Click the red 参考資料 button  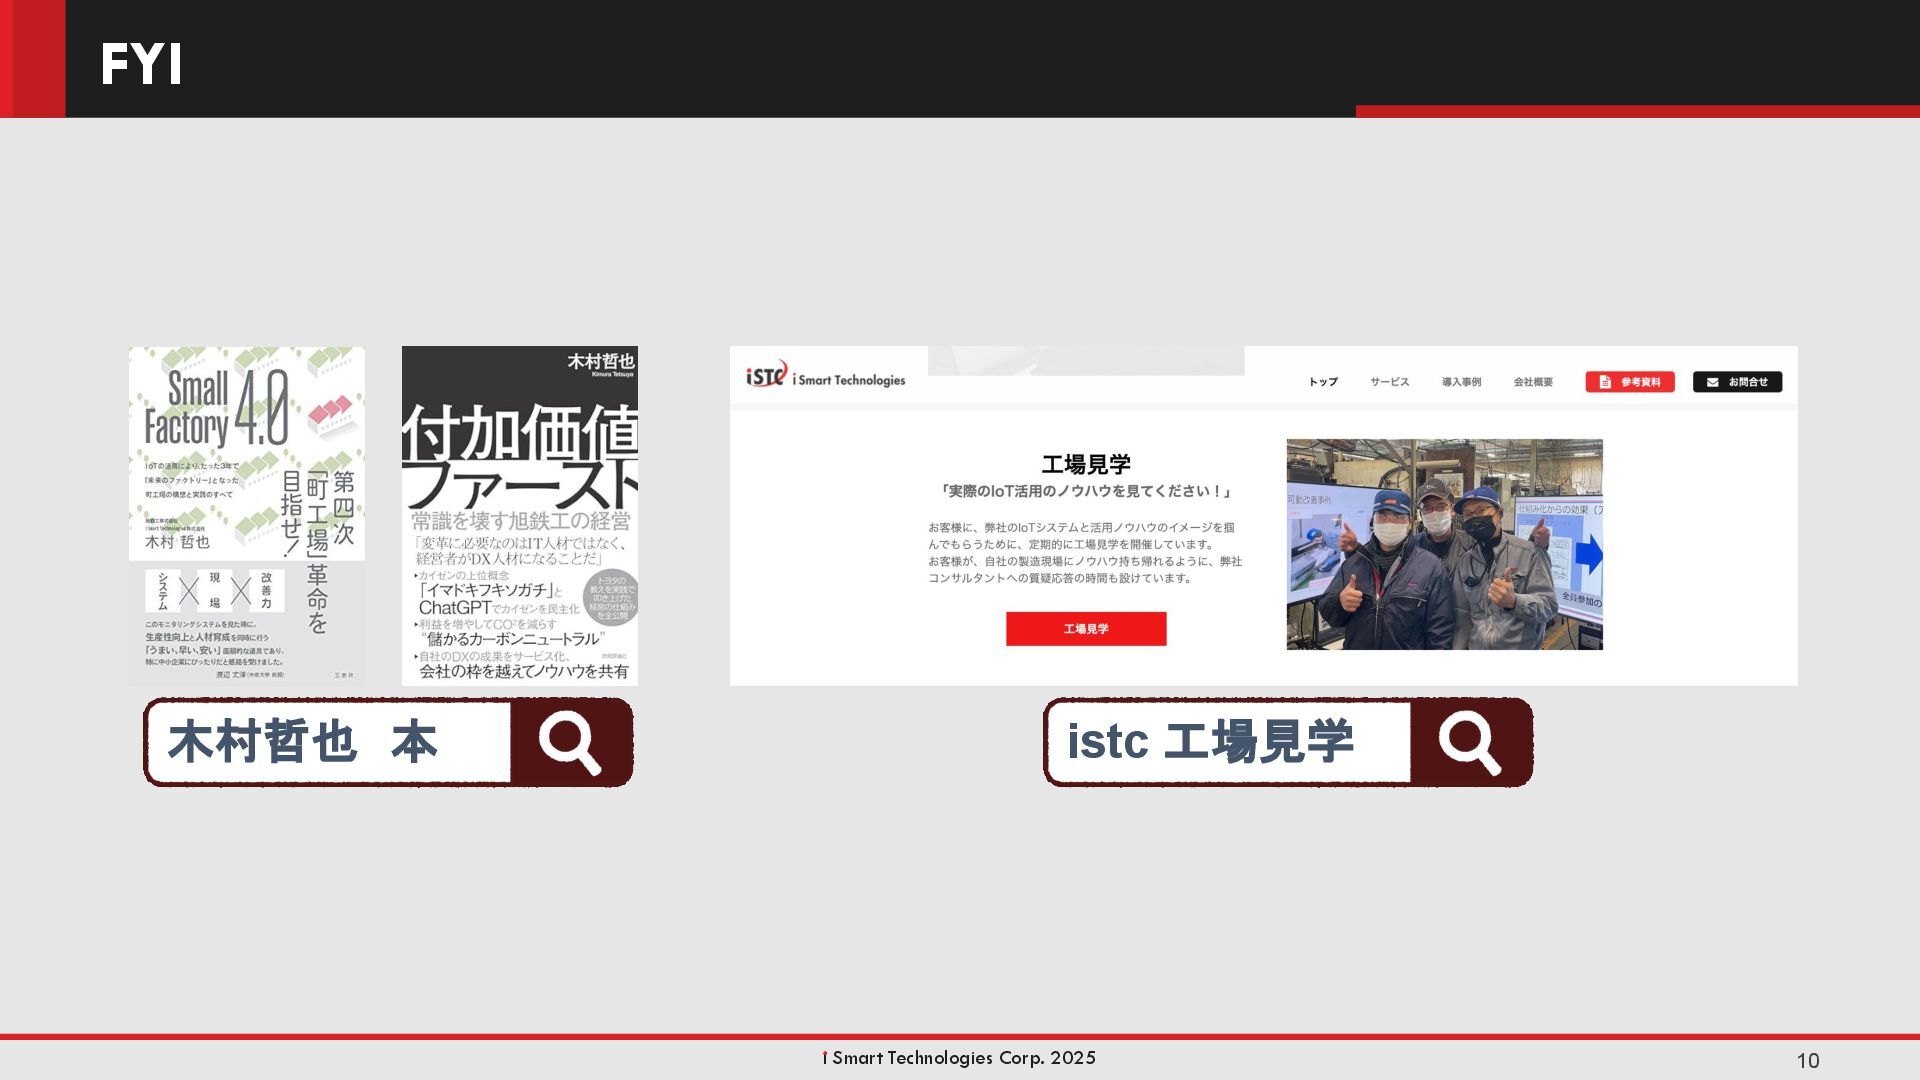(x=1630, y=382)
